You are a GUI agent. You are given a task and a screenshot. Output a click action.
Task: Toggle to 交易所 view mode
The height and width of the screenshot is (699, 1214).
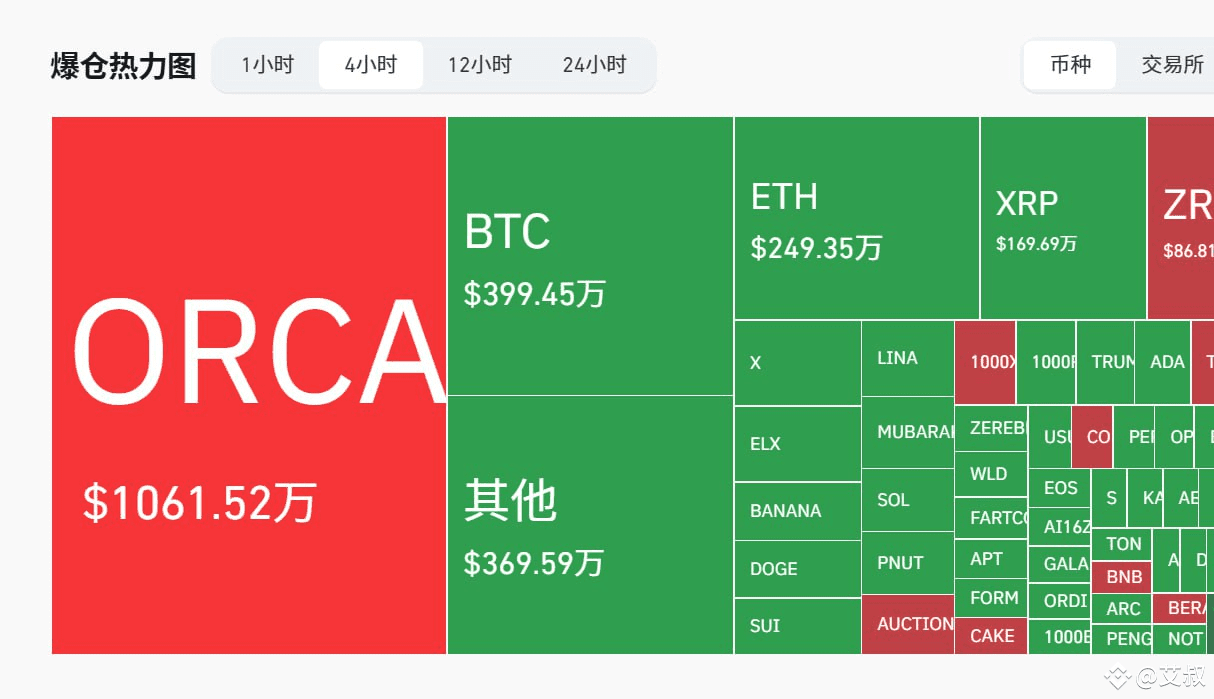coord(1172,64)
